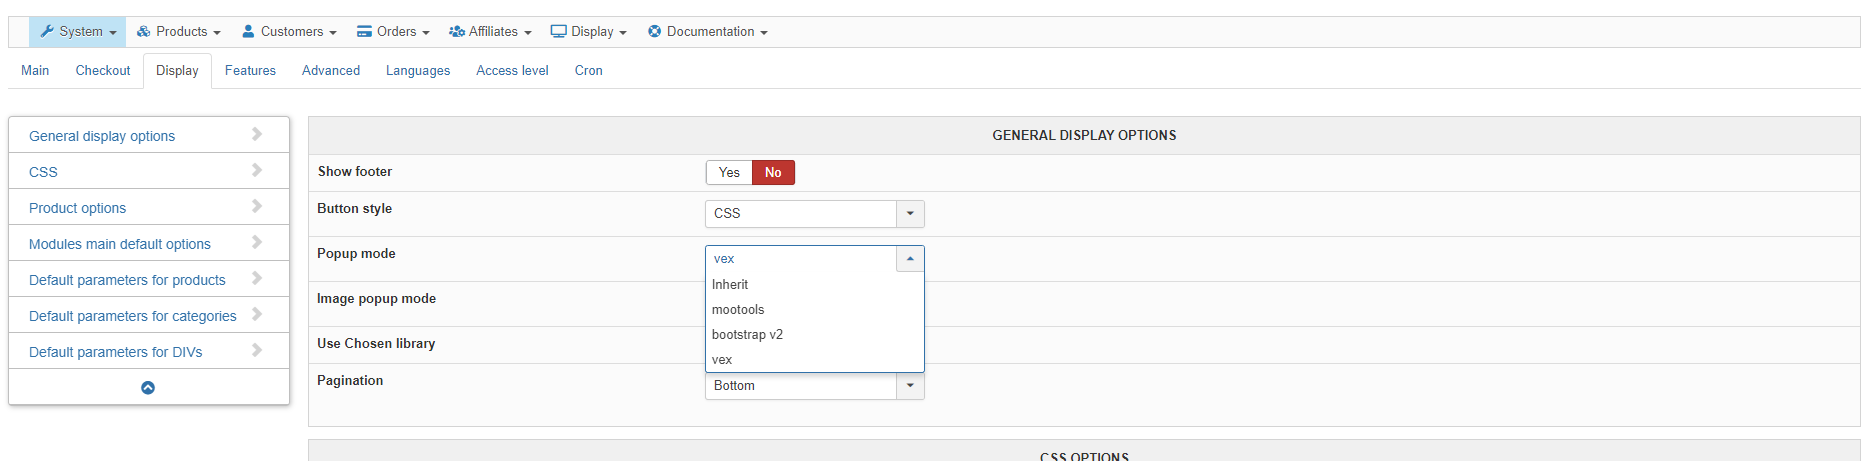Switch to the Features tab
This screenshot has height=461, width=1869.
[250, 71]
